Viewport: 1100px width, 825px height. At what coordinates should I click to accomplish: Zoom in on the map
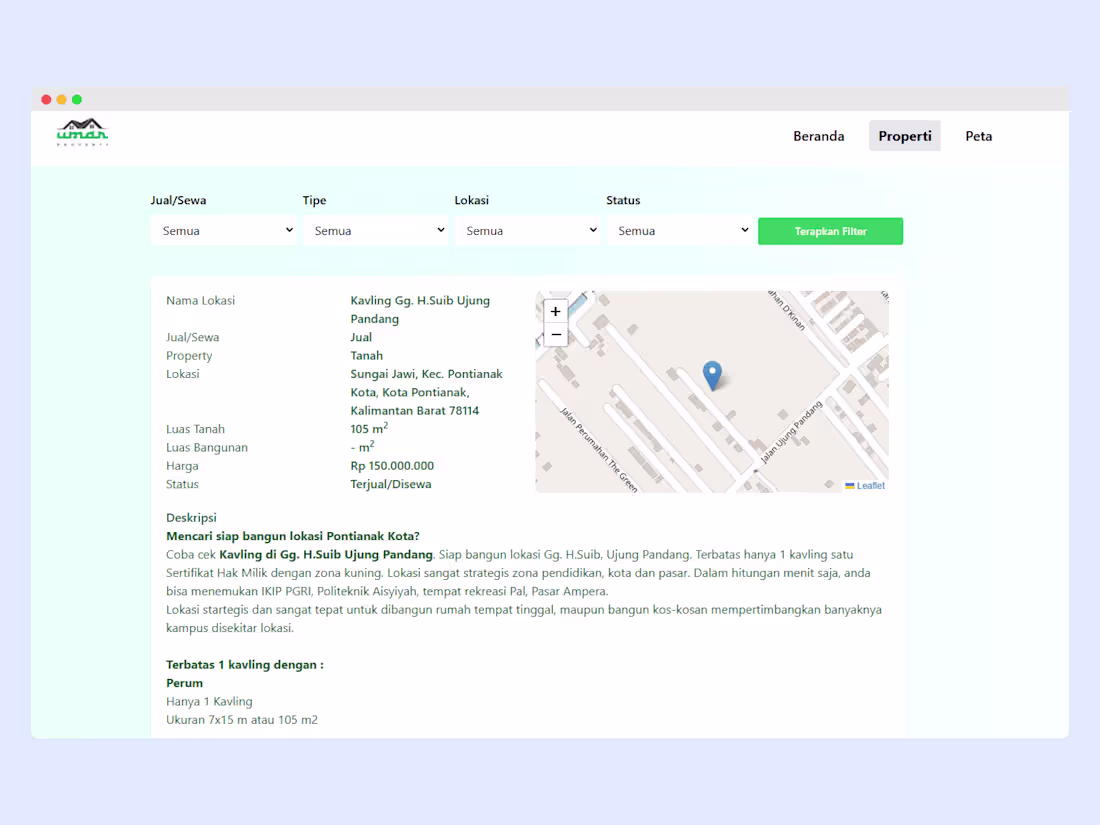(555, 311)
